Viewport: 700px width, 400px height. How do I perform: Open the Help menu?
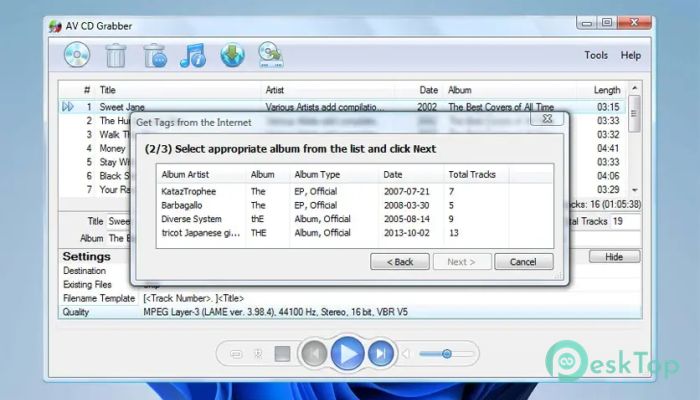point(630,55)
